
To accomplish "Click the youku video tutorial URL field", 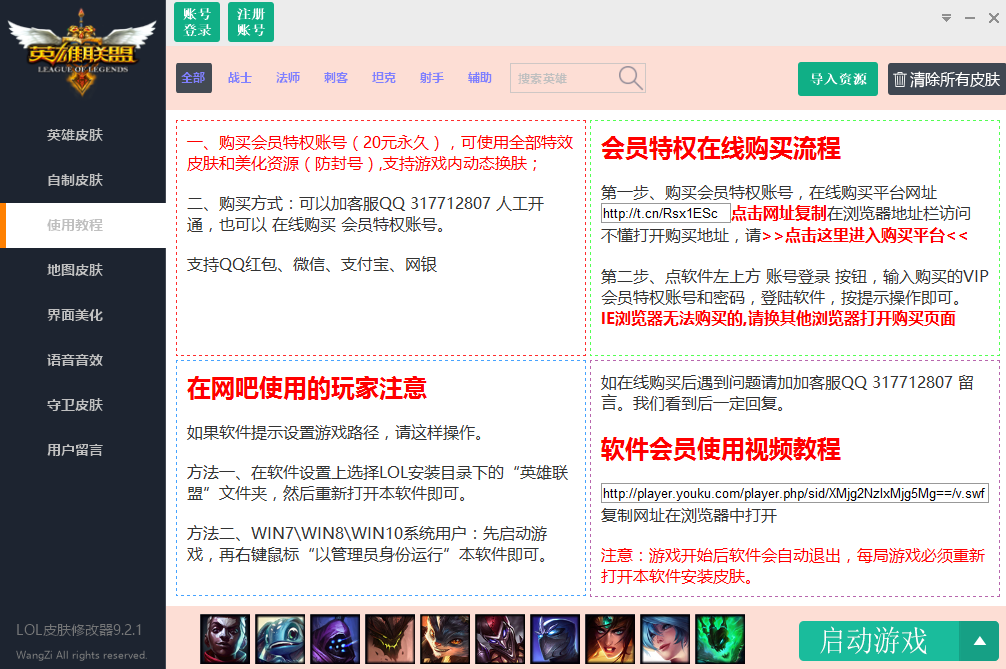I will click(794, 493).
